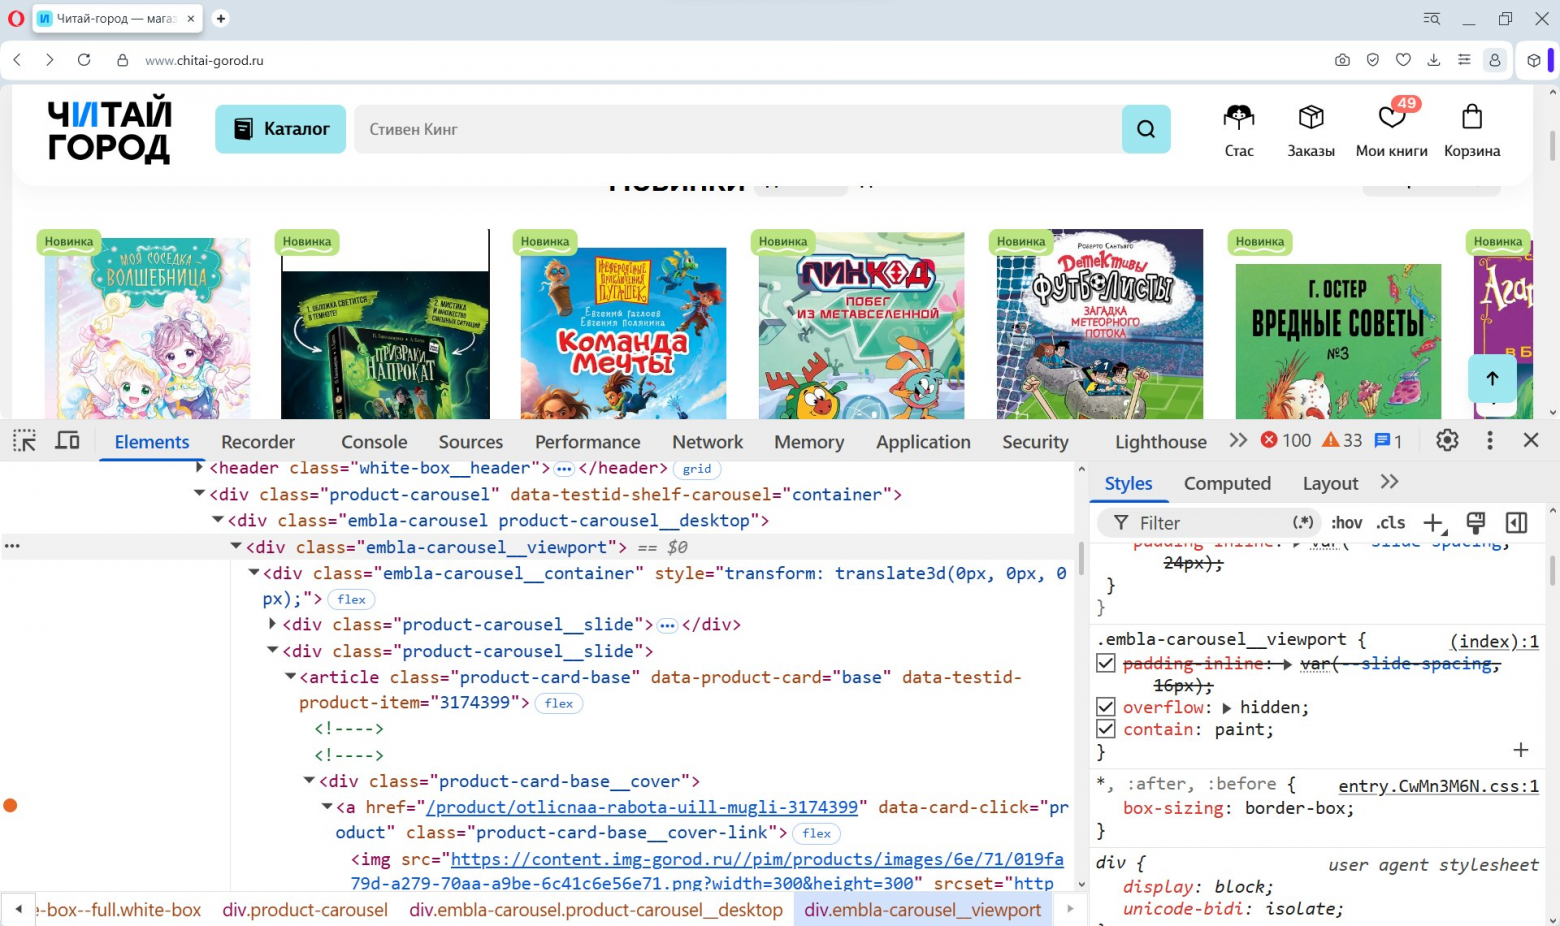This screenshot has width=1560, height=926.
Task: Open the snapshot camera tool
Action: [x=1342, y=60]
